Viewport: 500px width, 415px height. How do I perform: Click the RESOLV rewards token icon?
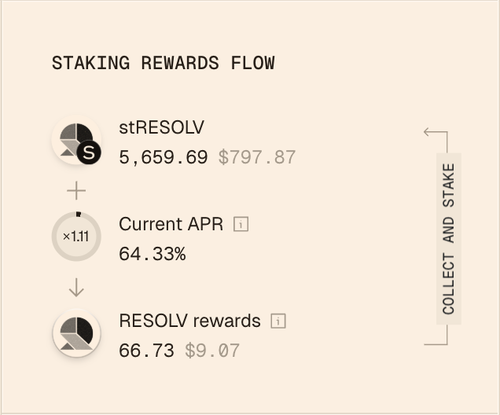coord(76,333)
